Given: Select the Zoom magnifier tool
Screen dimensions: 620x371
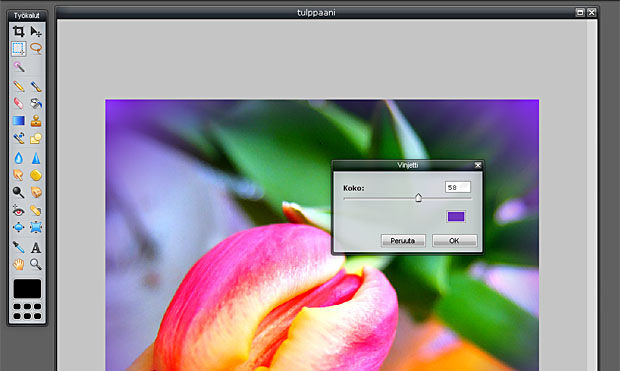Looking at the screenshot, I should [x=36, y=264].
